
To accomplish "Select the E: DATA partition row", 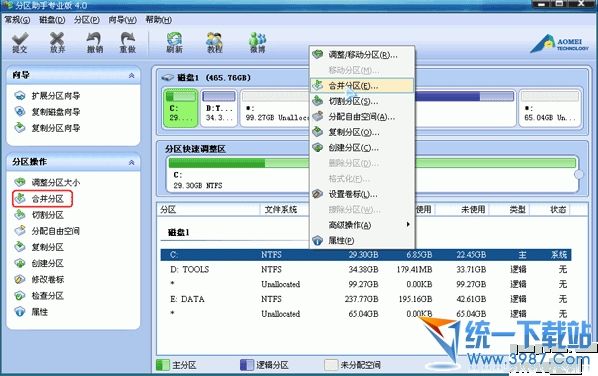I will [x=366, y=299].
